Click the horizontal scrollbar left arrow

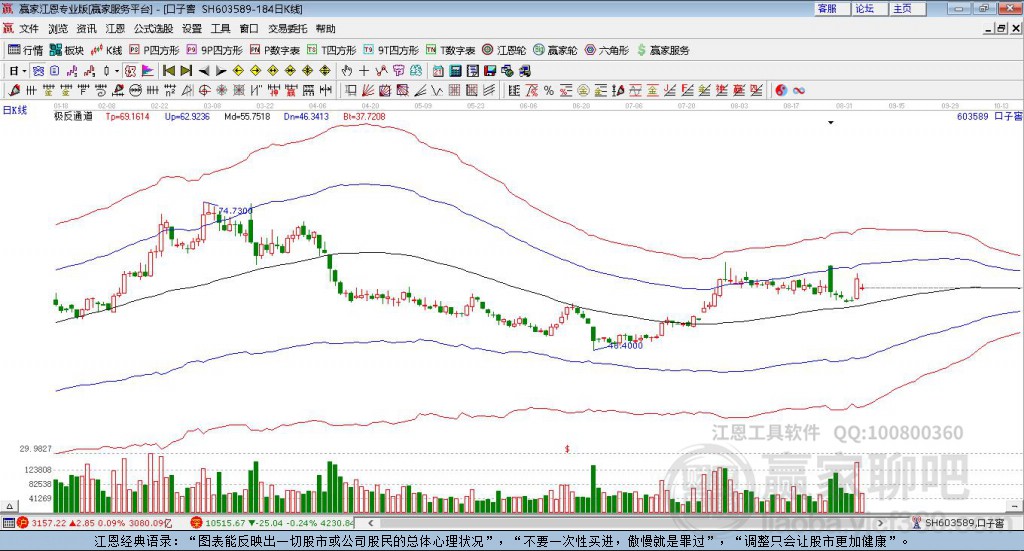370,523
